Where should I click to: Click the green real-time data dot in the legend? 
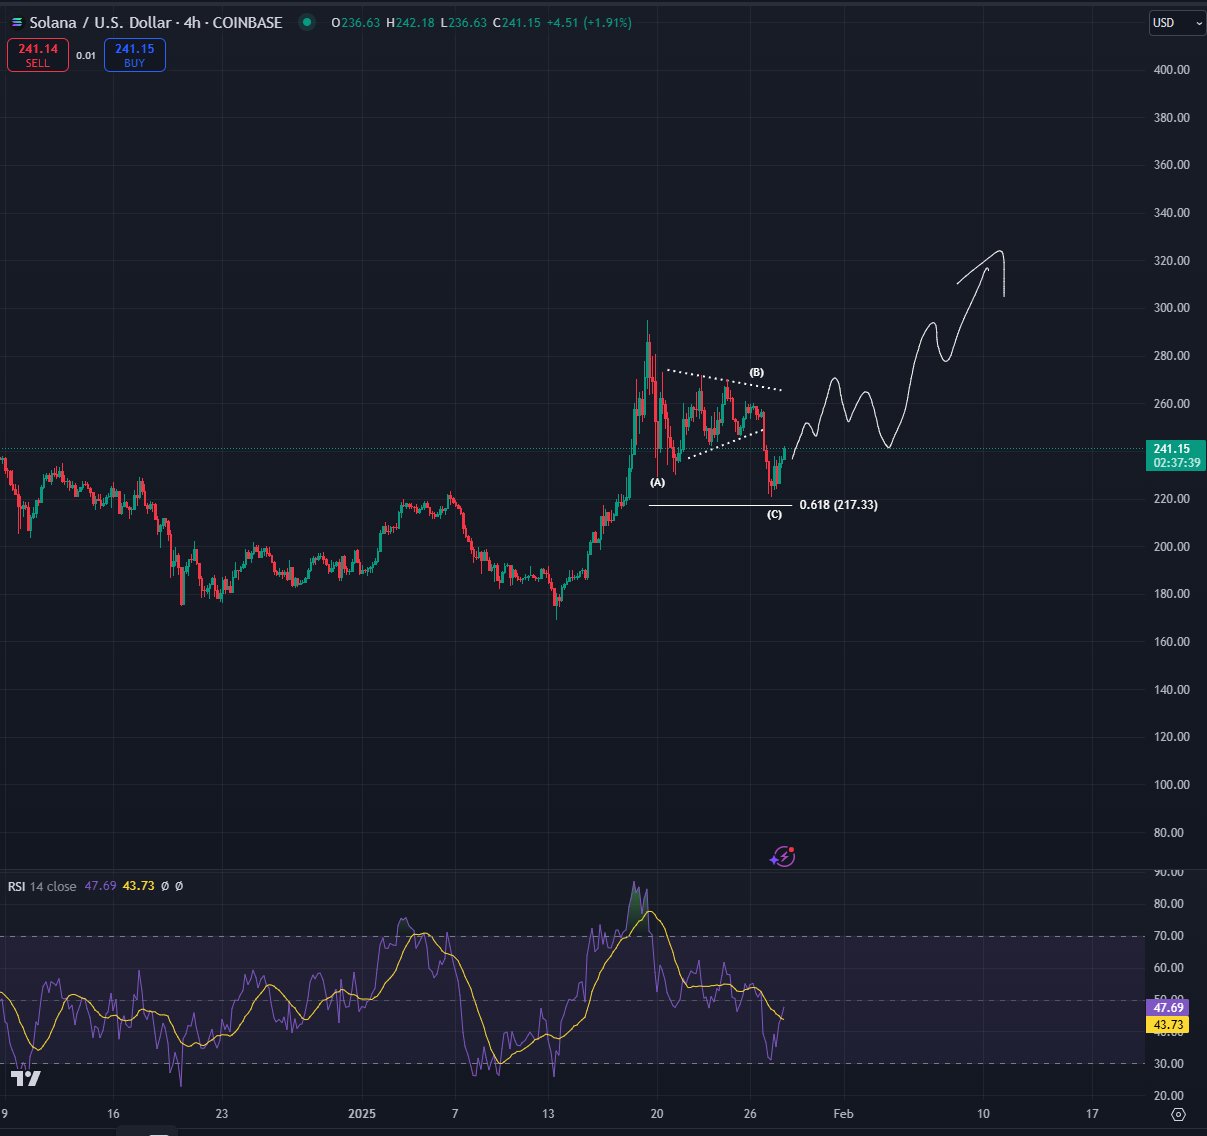pyautogui.click(x=308, y=22)
